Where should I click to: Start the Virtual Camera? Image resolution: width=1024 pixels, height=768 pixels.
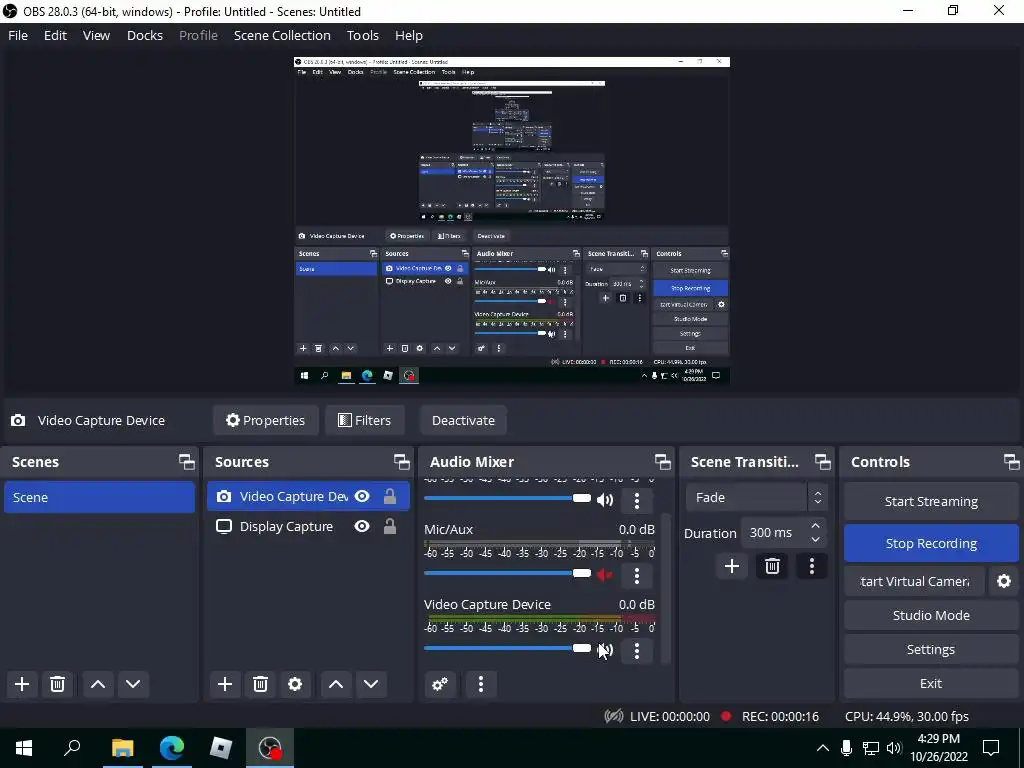914,581
